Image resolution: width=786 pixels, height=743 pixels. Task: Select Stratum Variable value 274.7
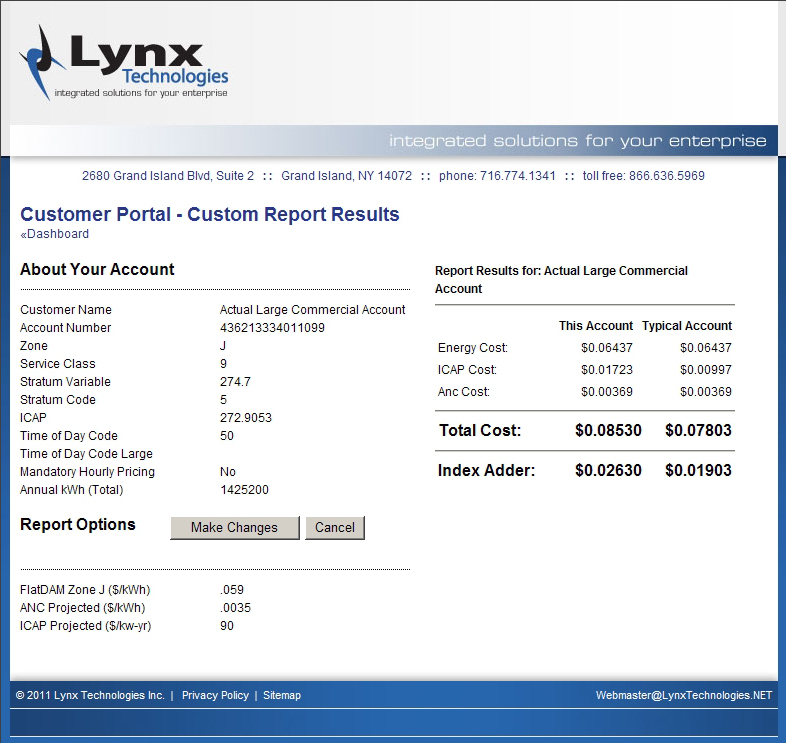[x=235, y=382]
